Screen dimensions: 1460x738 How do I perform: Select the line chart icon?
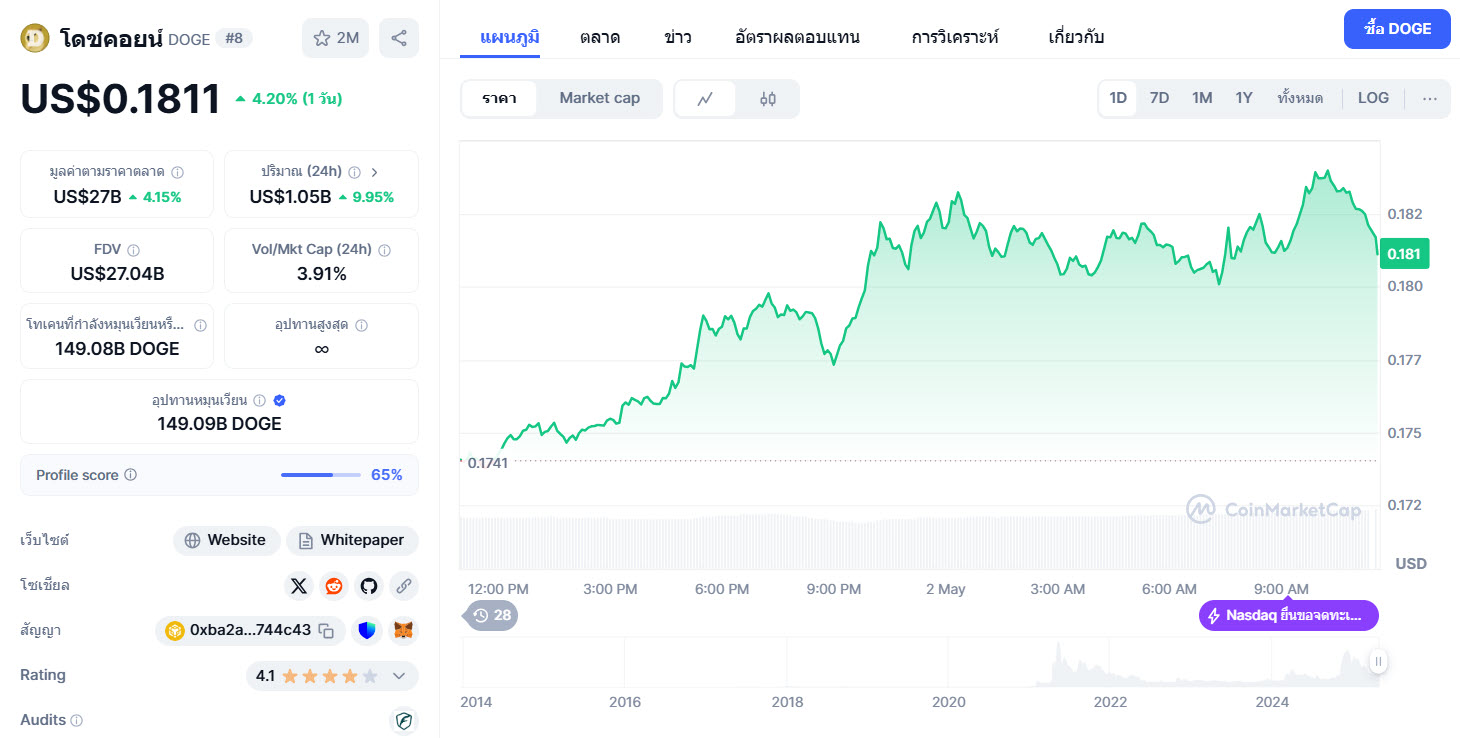click(x=707, y=99)
